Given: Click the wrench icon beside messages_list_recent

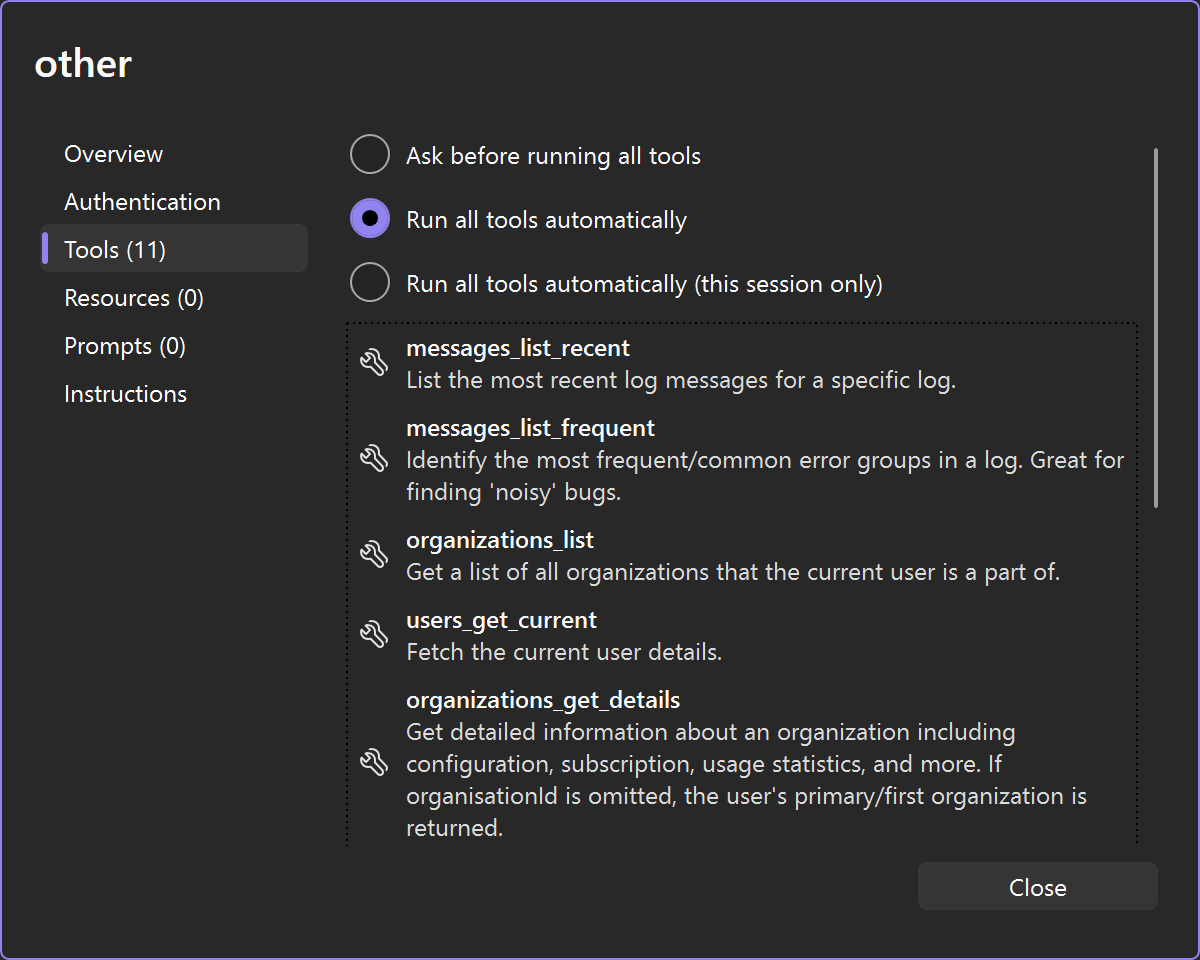Looking at the screenshot, I should (373, 363).
